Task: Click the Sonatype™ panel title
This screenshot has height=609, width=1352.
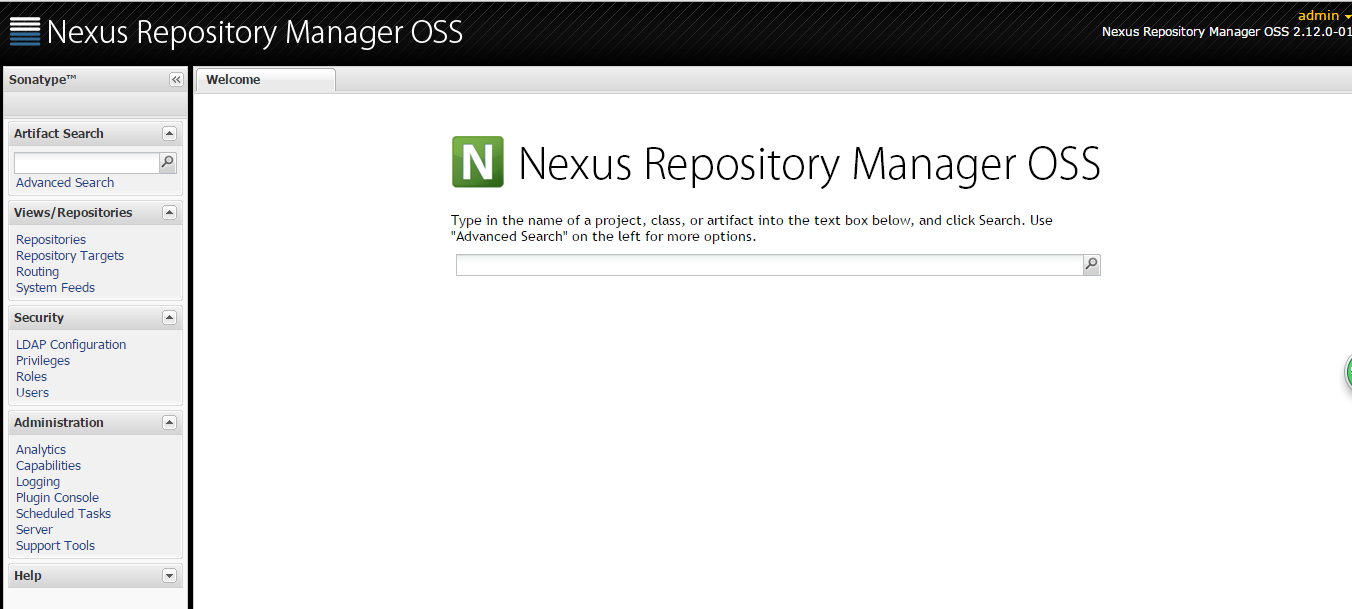Action: click(x=43, y=80)
